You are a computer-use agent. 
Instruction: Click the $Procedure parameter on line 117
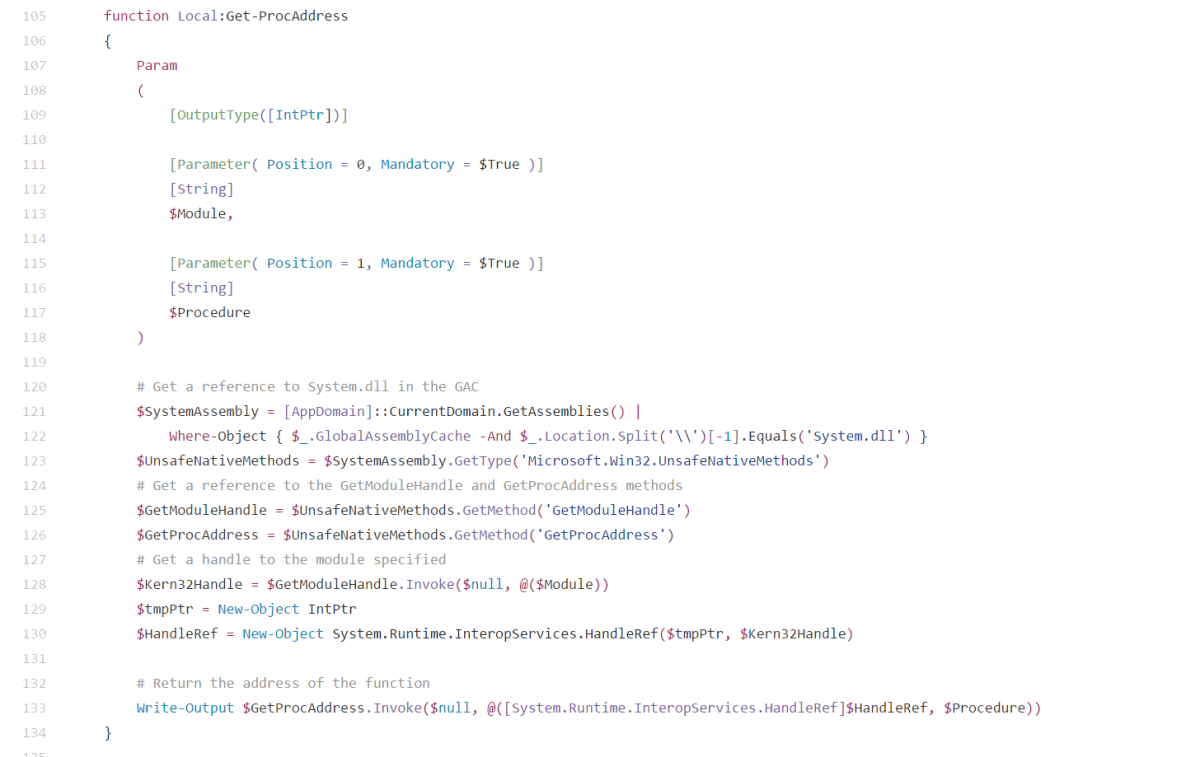(x=210, y=313)
